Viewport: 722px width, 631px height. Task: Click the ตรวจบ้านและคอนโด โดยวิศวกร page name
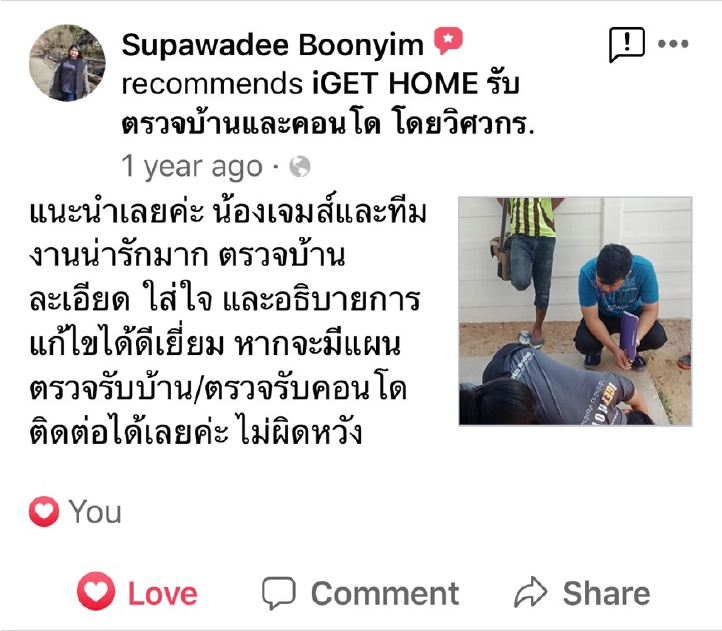[328, 123]
